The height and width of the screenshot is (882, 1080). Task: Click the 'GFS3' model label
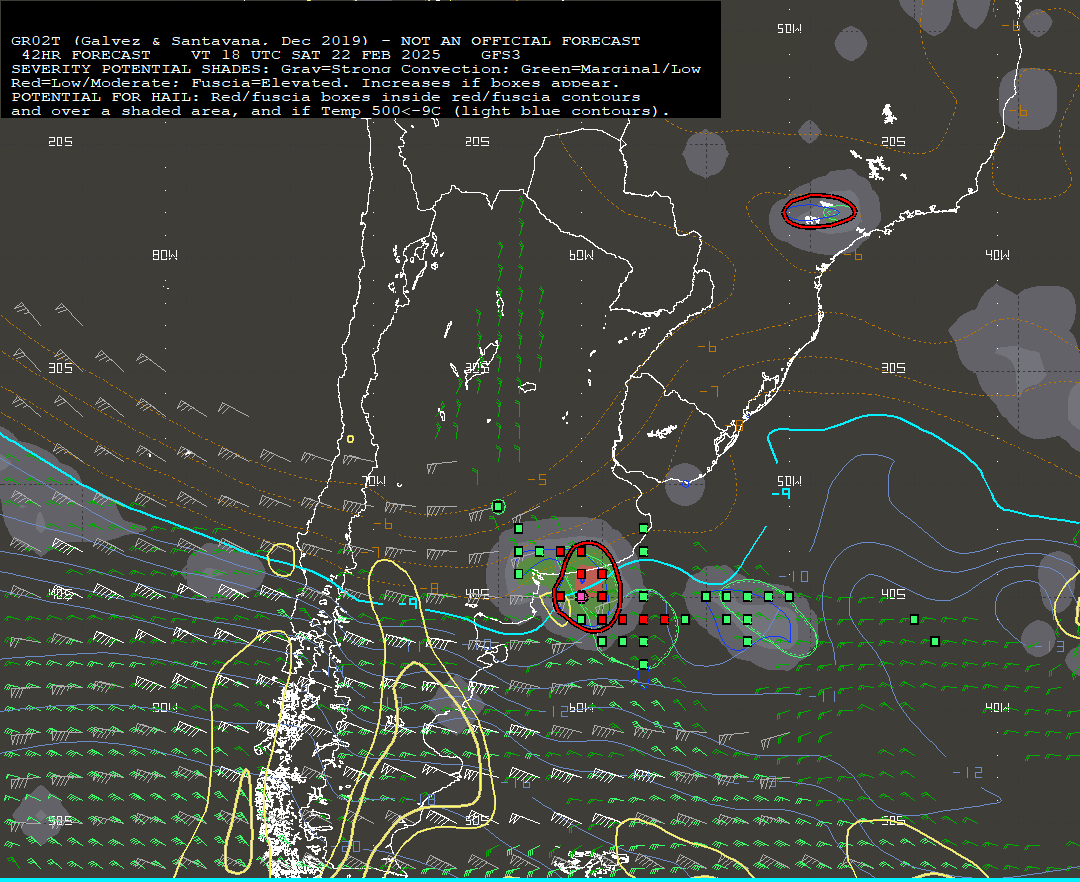click(501, 55)
